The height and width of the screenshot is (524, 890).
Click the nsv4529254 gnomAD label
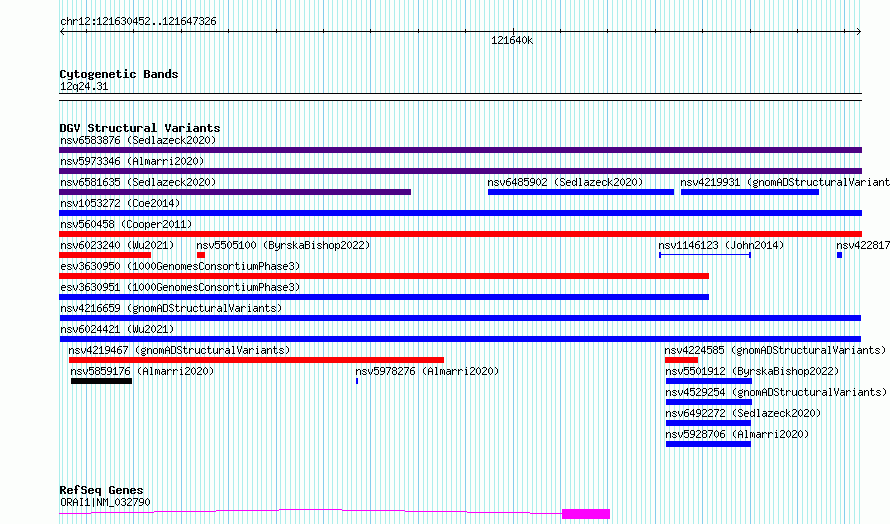pyautogui.click(x=776, y=392)
